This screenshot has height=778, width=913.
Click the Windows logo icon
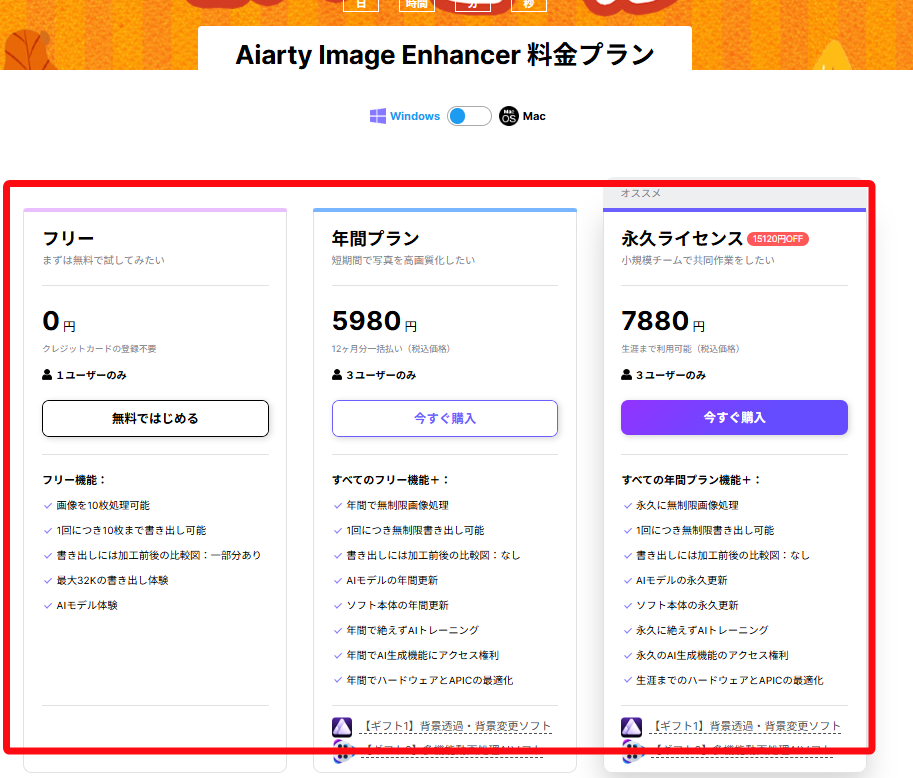[x=378, y=116]
